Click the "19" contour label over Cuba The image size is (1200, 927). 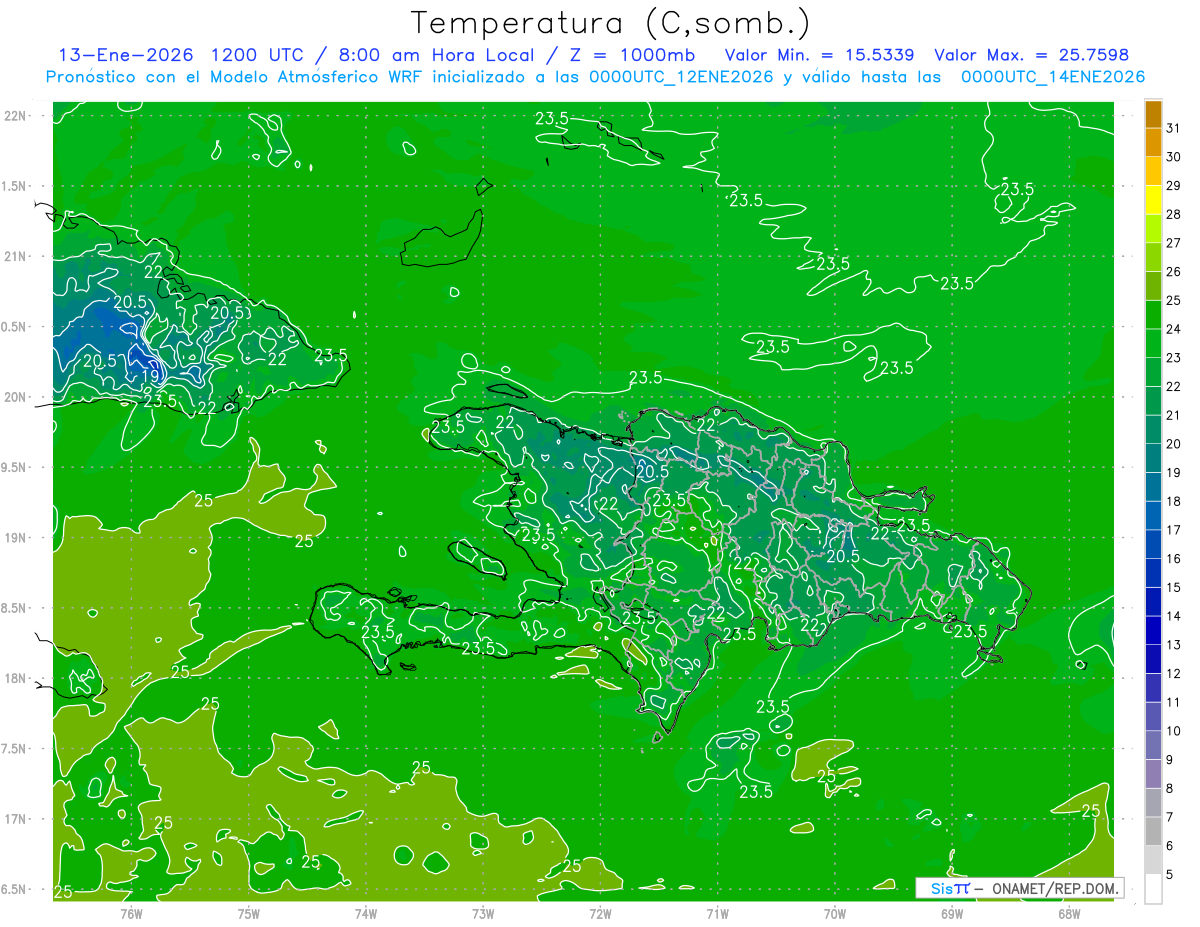(x=152, y=376)
